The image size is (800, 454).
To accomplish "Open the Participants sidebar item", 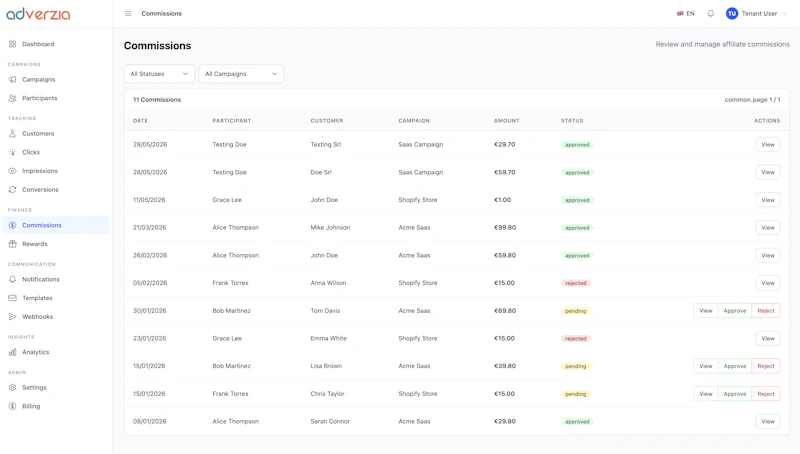I will tap(56, 98).
